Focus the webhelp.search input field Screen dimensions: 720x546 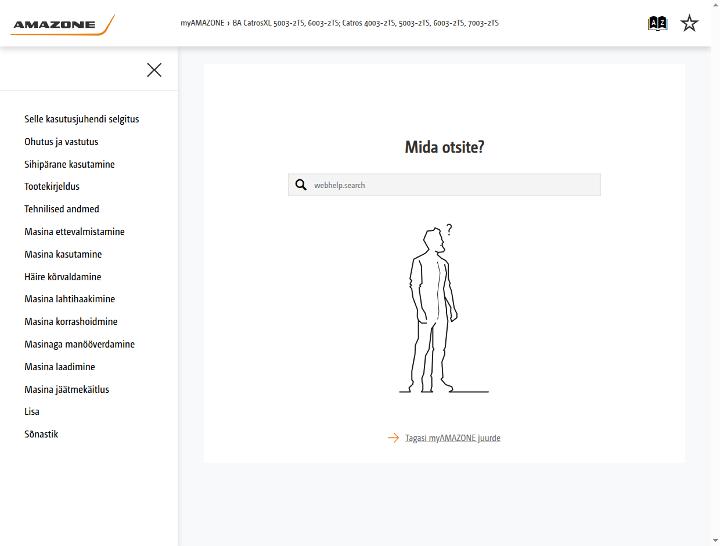coord(444,185)
